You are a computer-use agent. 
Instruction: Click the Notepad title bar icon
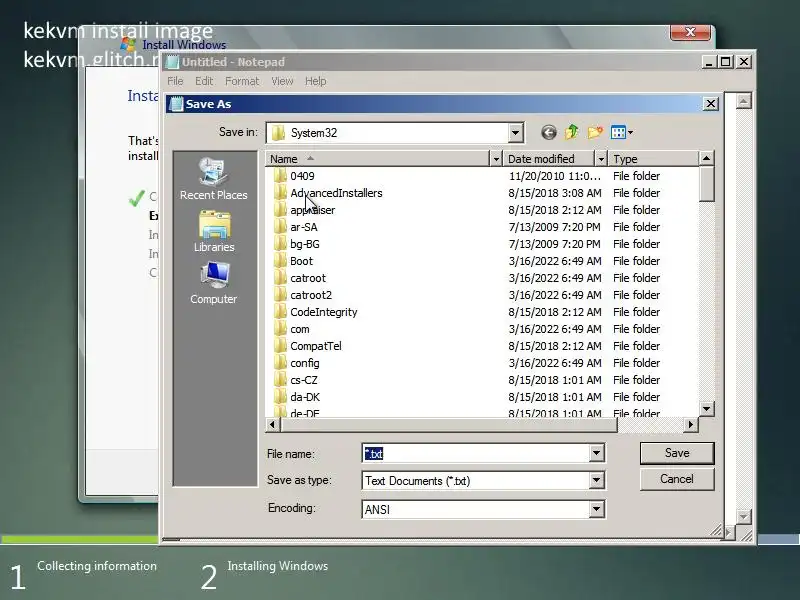pyautogui.click(x=172, y=62)
